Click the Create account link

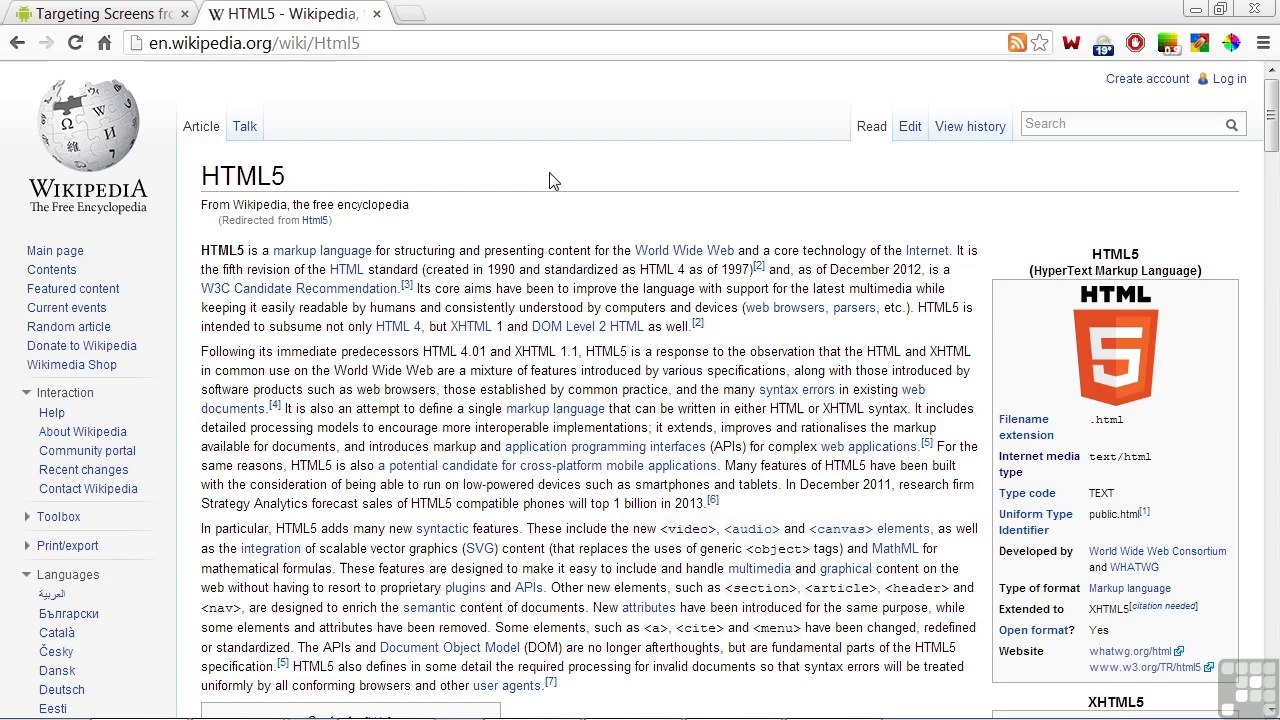tap(1148, 79)
